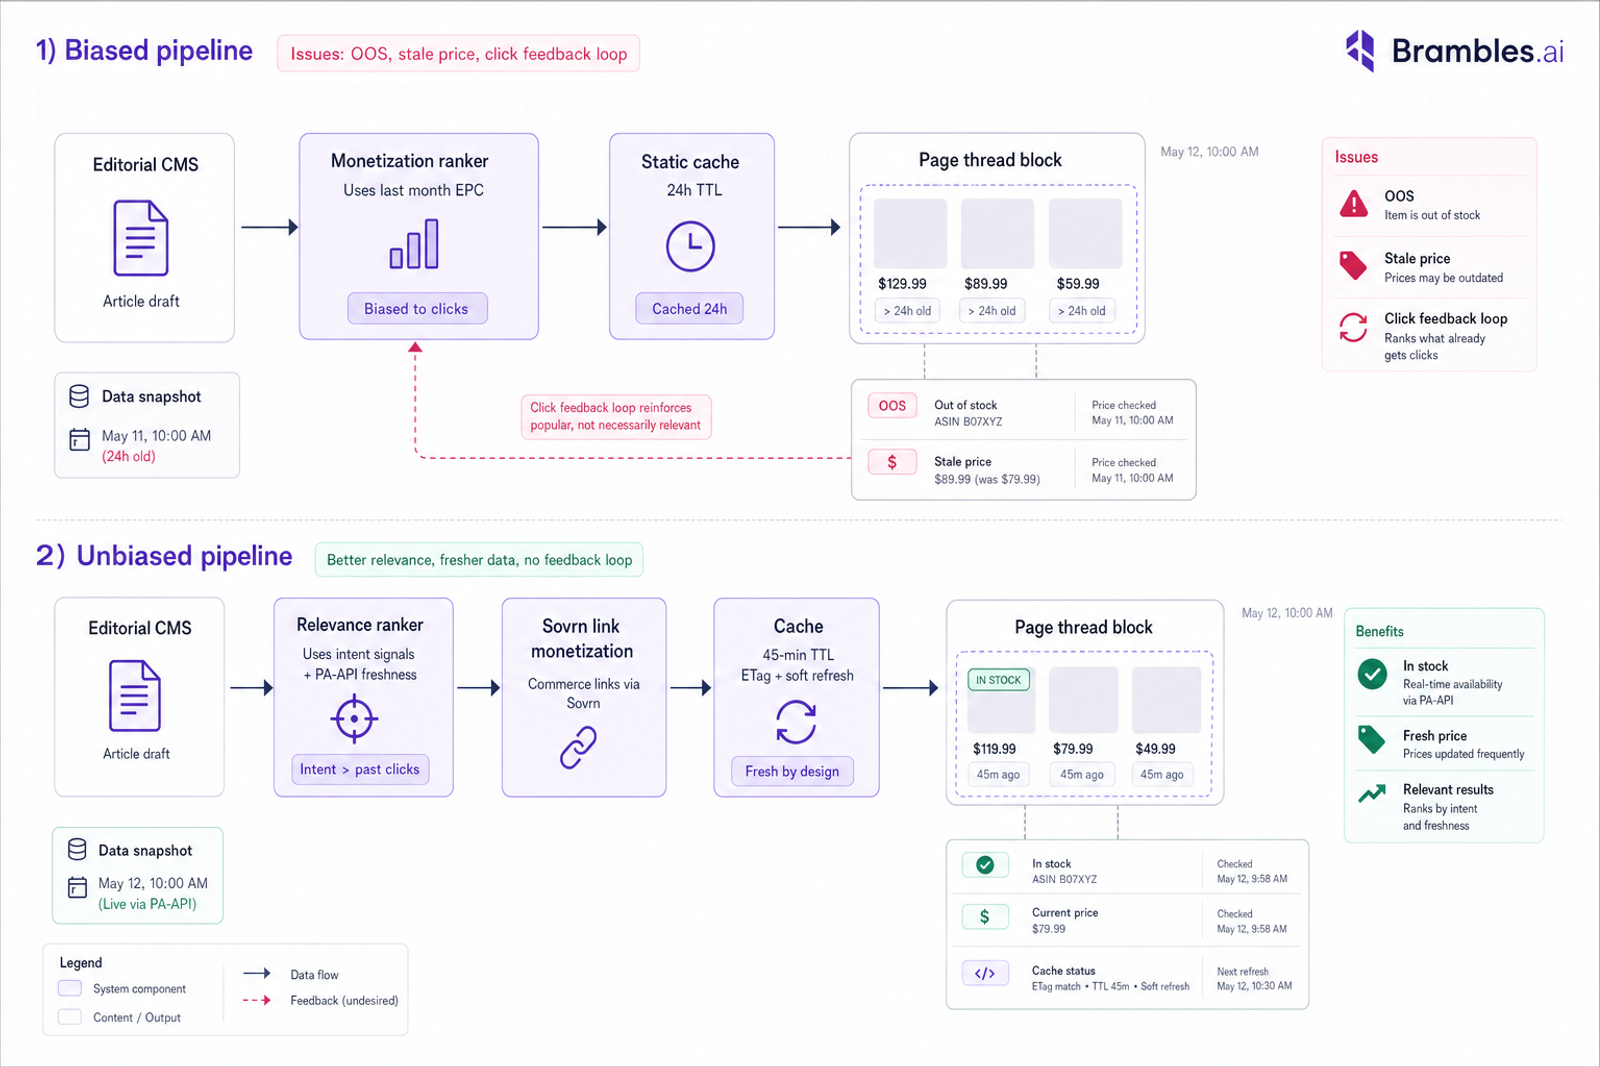Click the $79.99 price under unbiased thumbnails

click(x=1073, y=749)
